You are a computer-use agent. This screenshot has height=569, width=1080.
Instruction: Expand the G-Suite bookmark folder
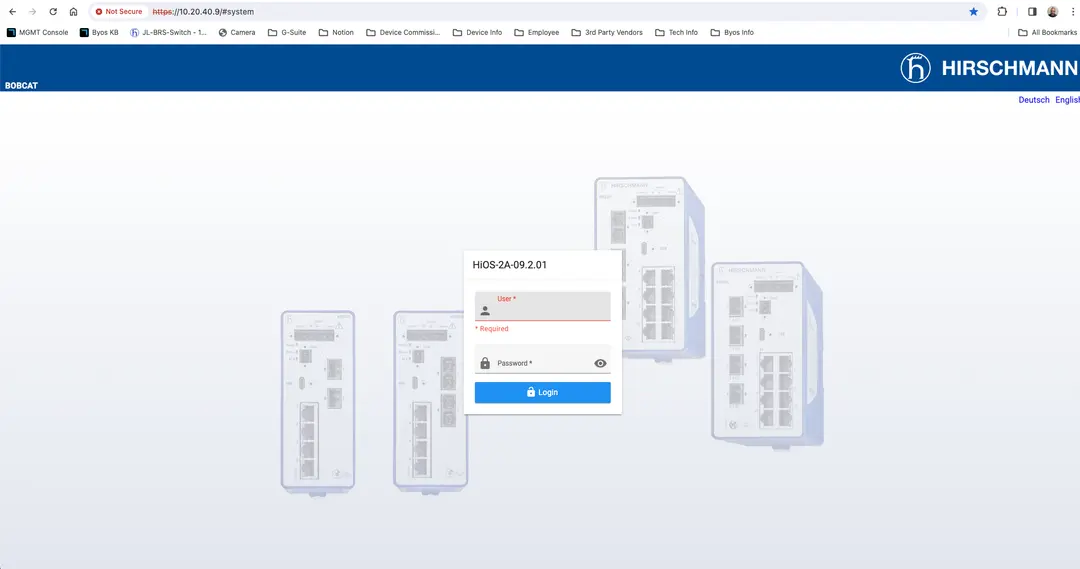(287, 32)
